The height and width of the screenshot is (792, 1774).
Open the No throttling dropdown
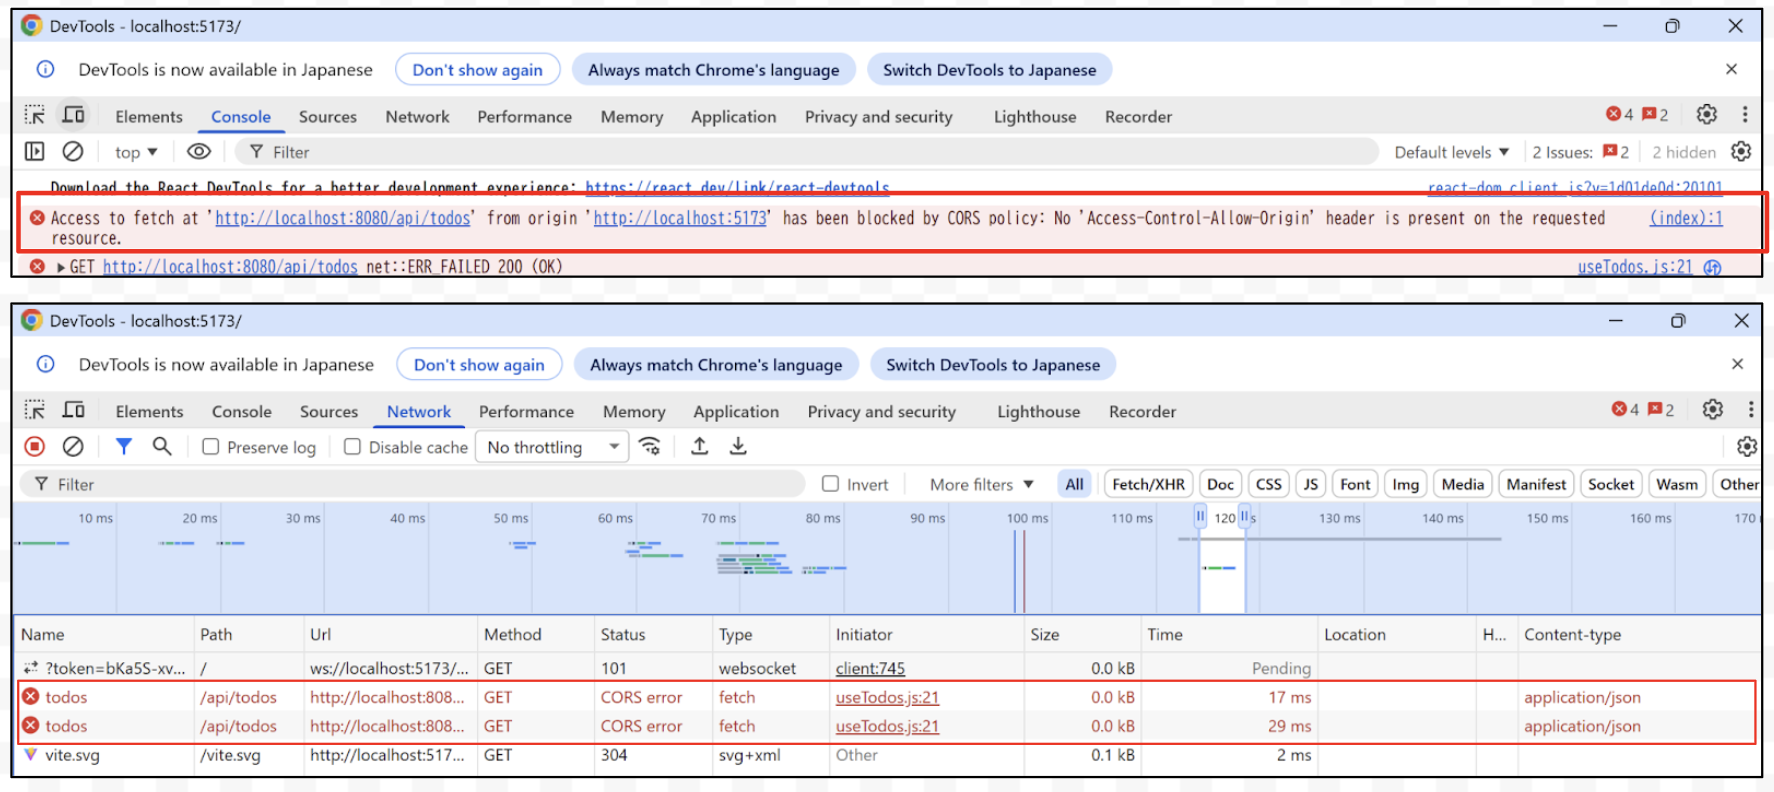[x=552, y=447]
